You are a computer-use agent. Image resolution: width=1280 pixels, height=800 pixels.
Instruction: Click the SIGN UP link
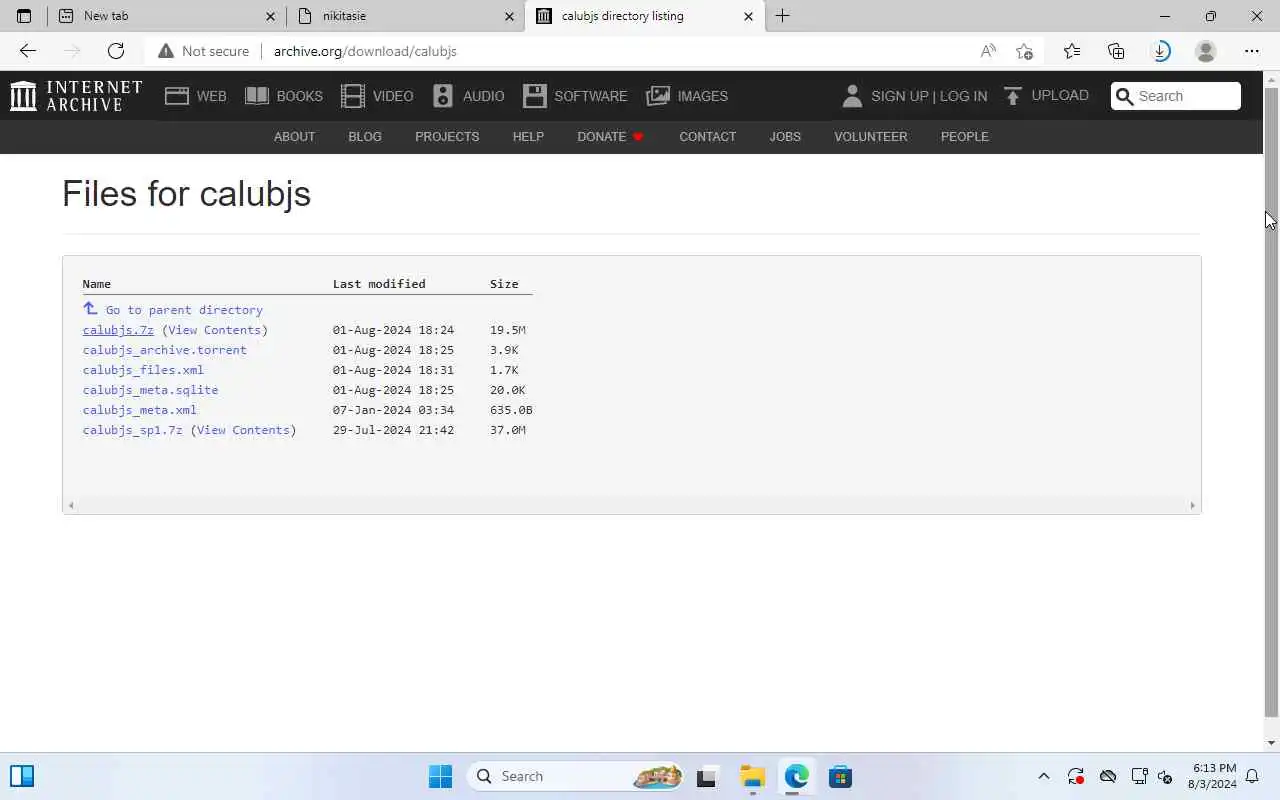[x=900, y=96]
